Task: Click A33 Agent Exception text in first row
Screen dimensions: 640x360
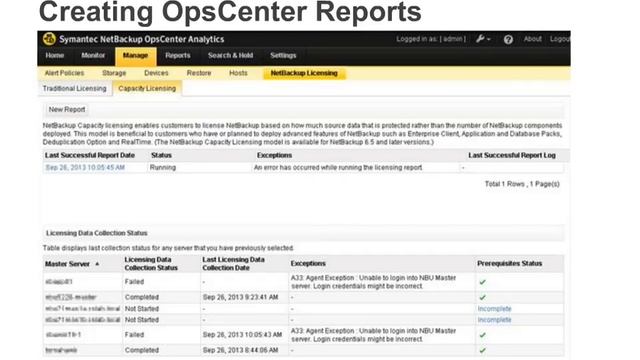Action: tap(373, 282)
